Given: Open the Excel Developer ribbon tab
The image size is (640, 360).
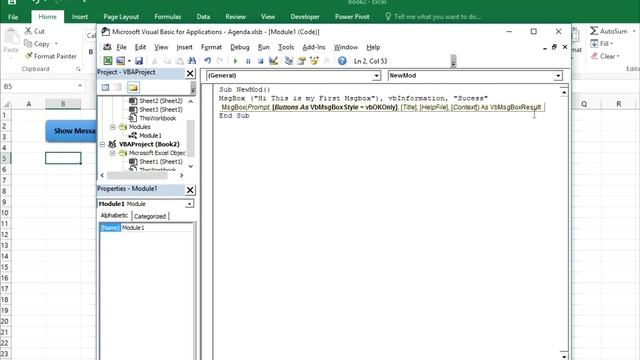Looking at the screenshot, I should pyautogui.click(x=305, y=17).
